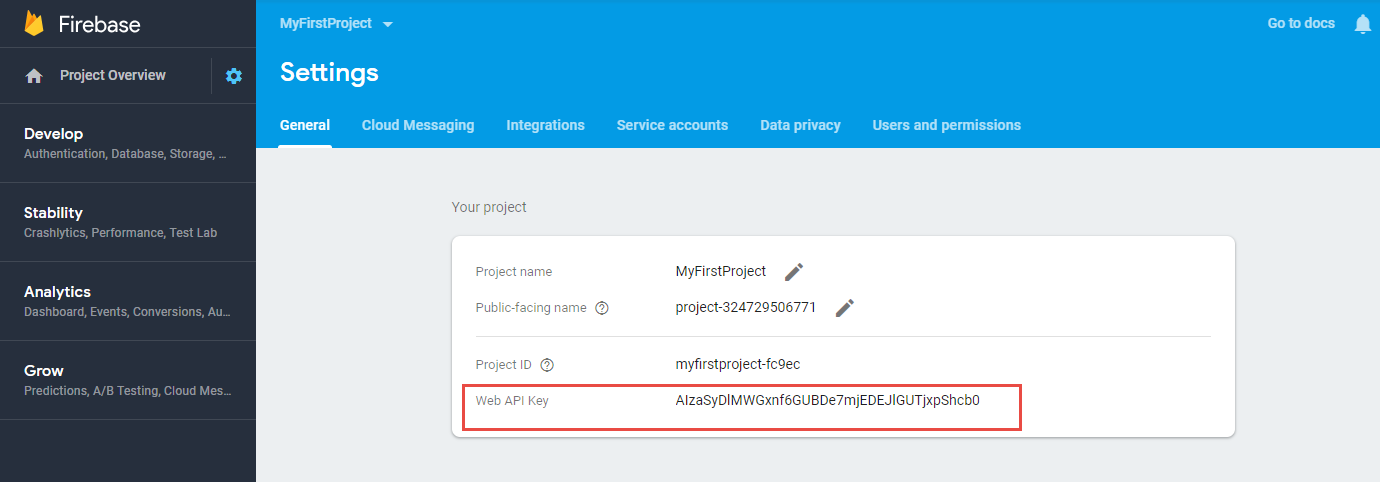Select the Project ID value myfirstproject-fc9ec
Viewport: 1380px width, 482px height.
coord(738,364)
